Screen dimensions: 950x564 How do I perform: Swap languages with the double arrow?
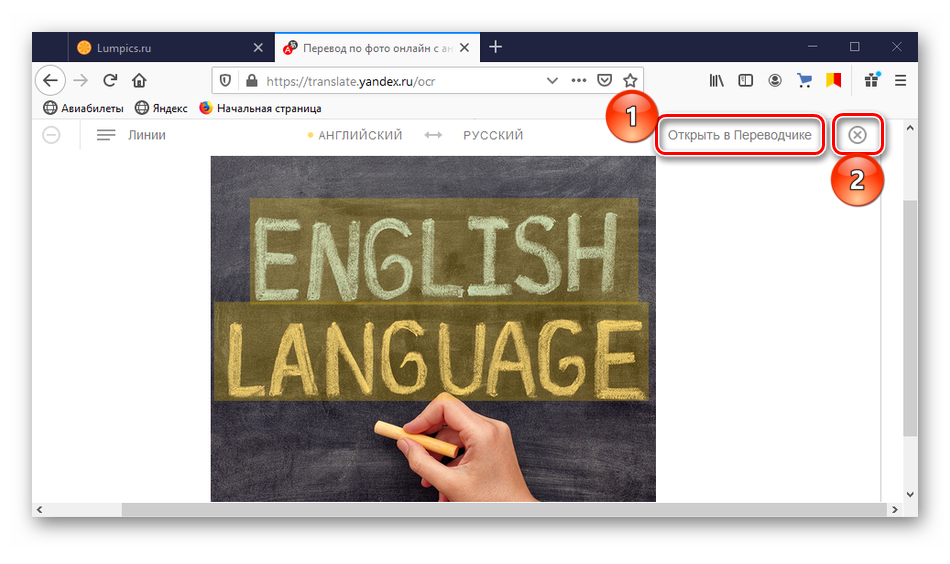click(x=433, y=136)
